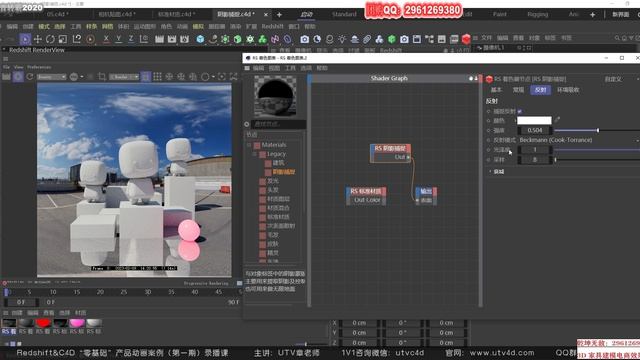This screenshot has width=640, height=360.
Task: Select the red material thumbnail in material manager
Action: (x=43, y=323)
